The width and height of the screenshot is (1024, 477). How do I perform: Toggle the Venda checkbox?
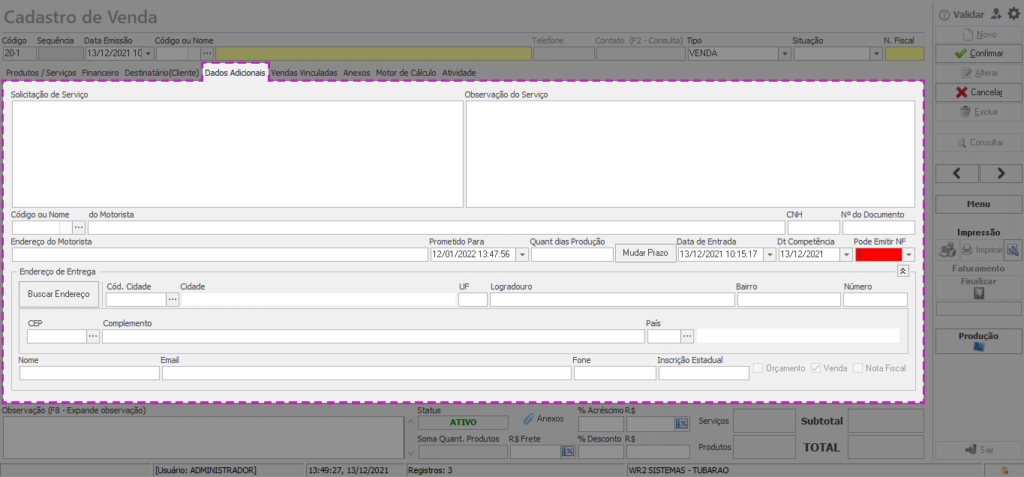pyautogui.click(x=816, y=368)
